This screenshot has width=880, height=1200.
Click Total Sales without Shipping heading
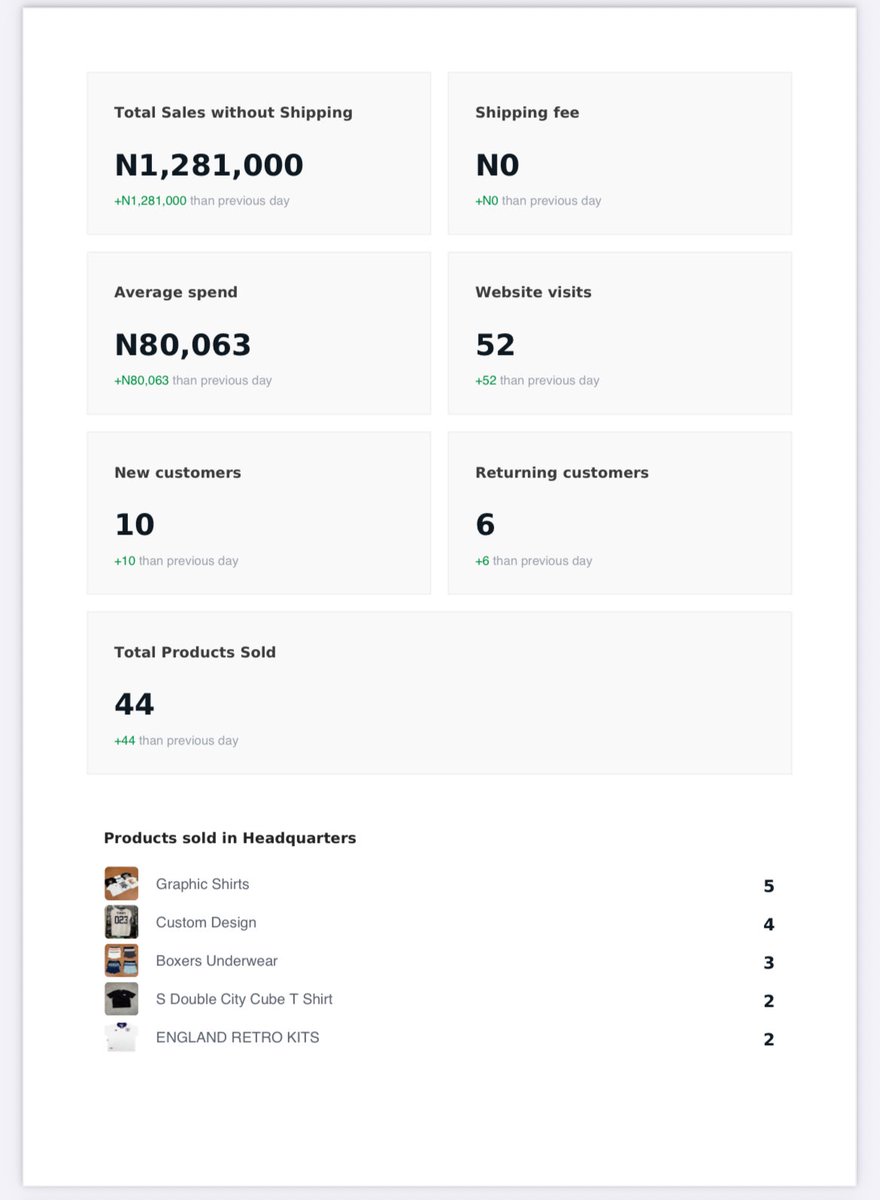pyautogui.click(x=233, y=113)
